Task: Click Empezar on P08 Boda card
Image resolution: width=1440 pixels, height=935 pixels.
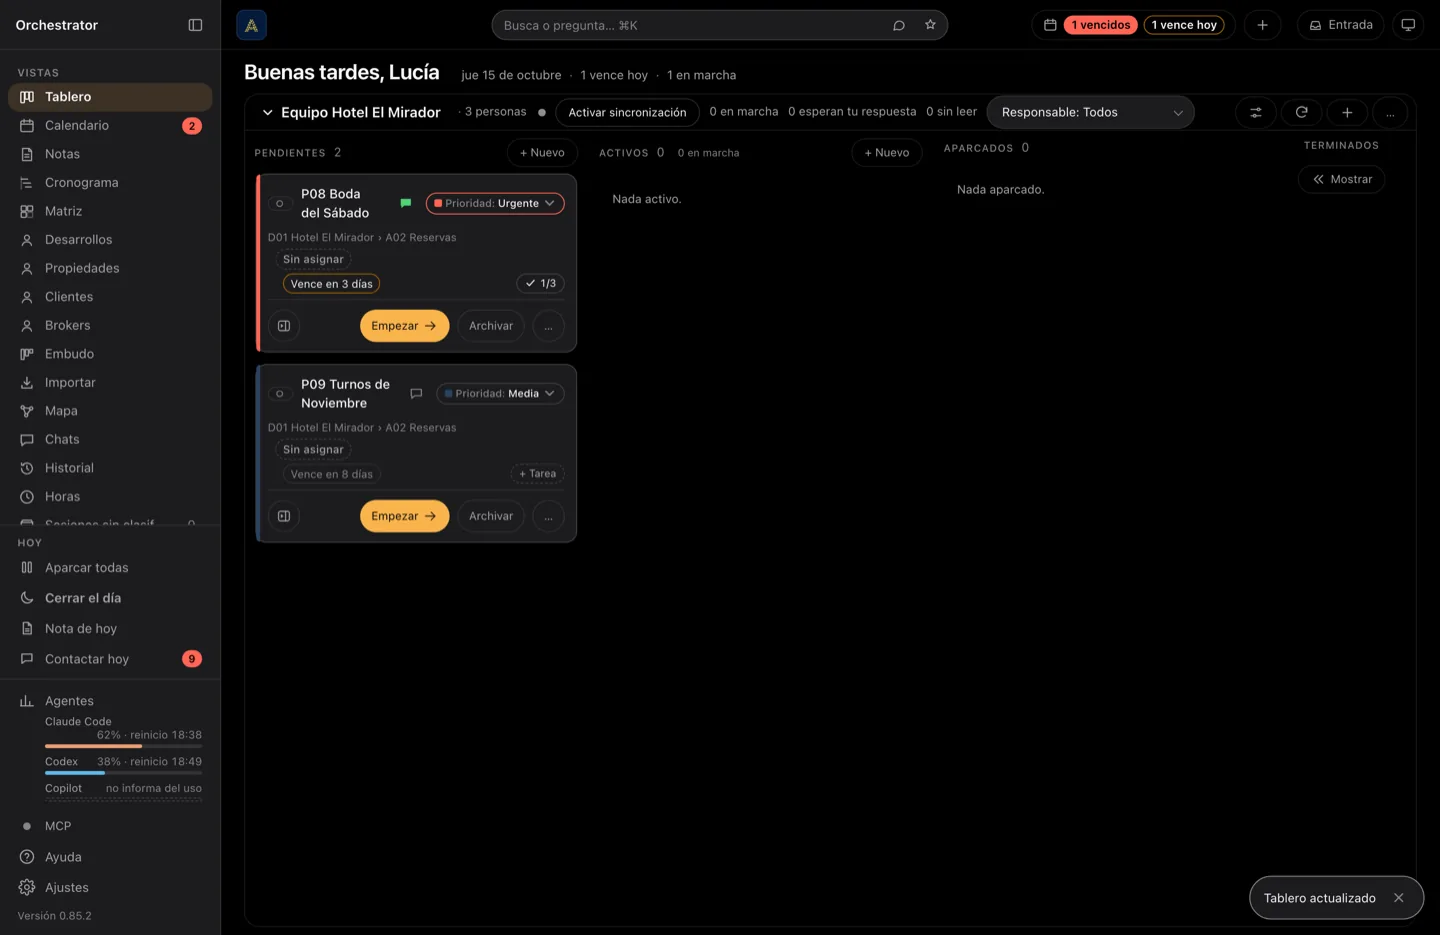Action: 404,326
